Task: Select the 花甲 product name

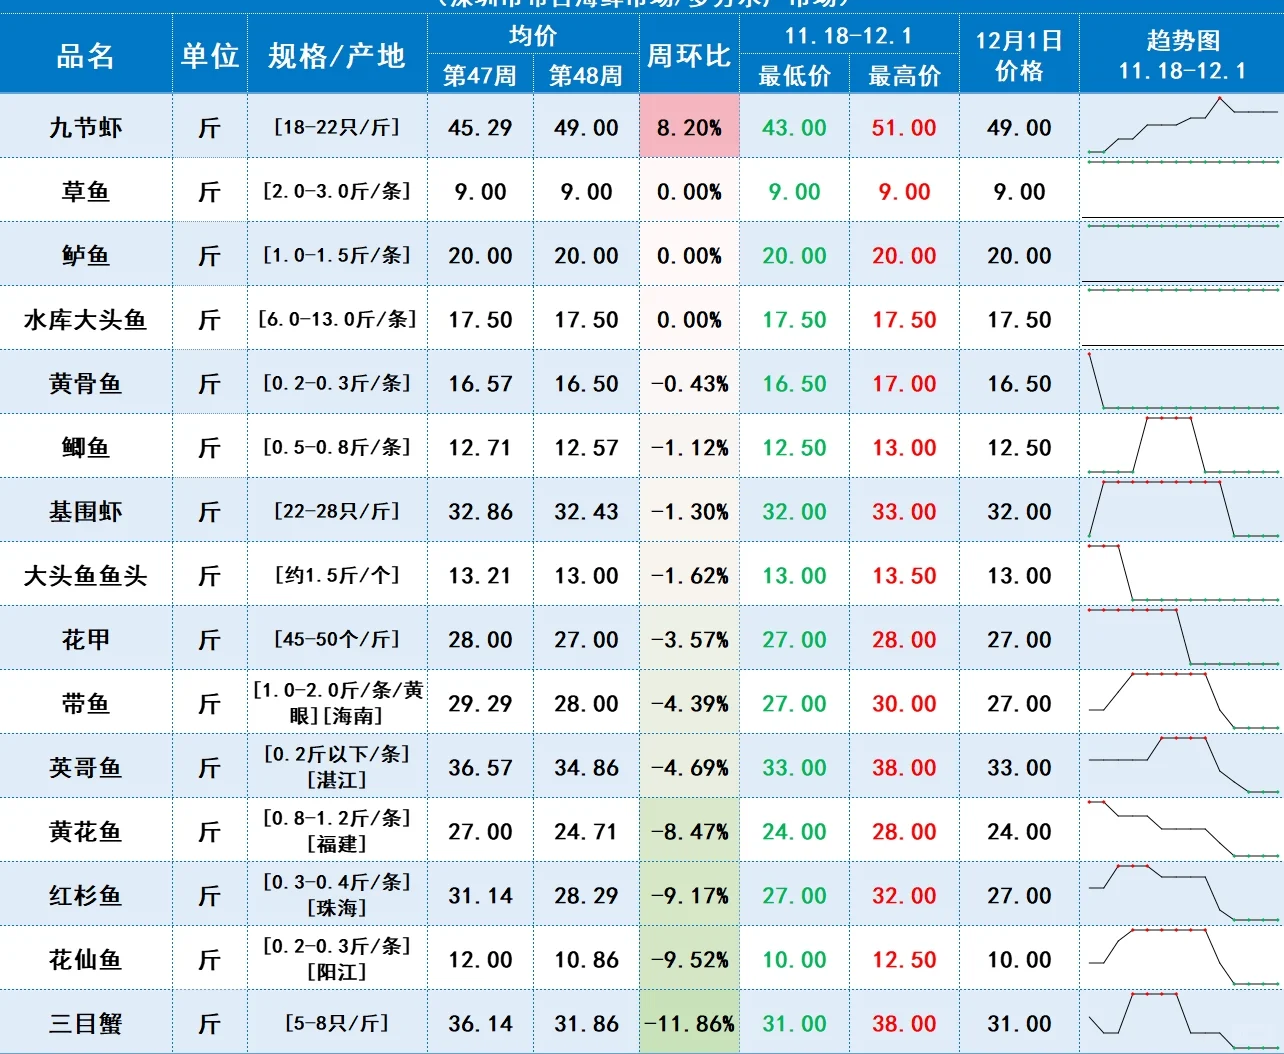Action: coord(86,640)
